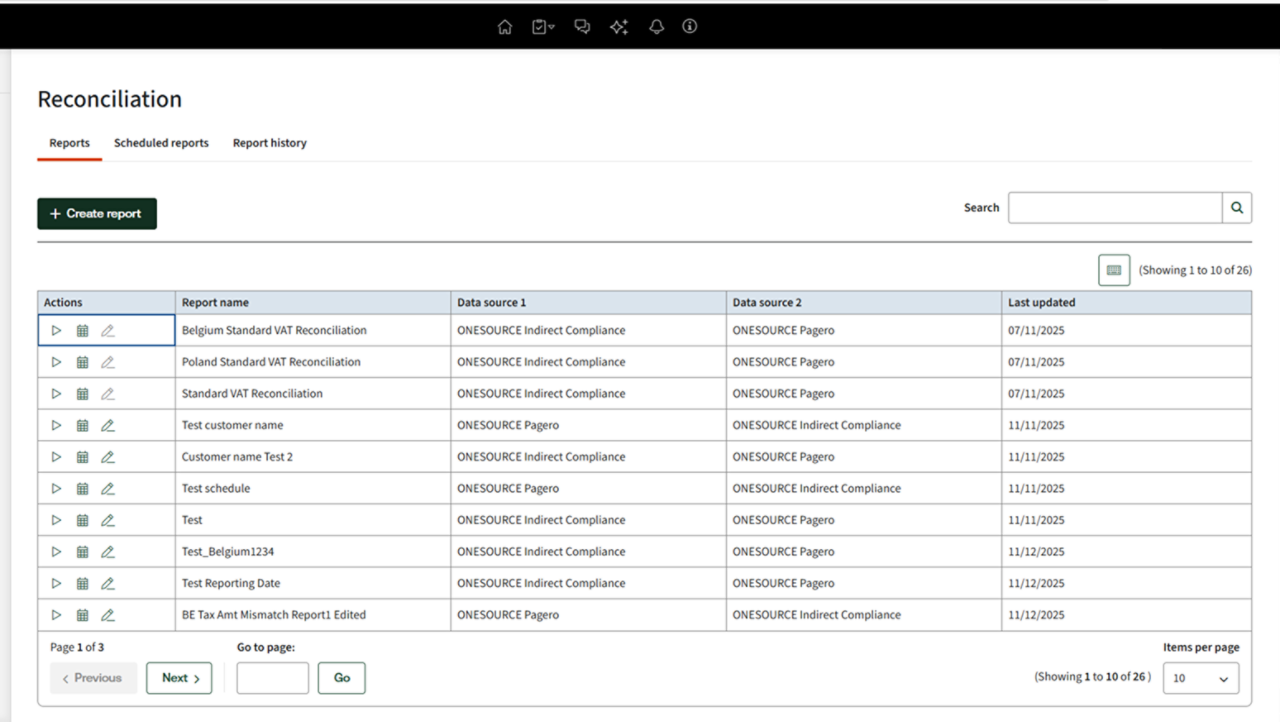Click the Go to page input box
This screenshot has width=1280, height=722.
tap(272, 678)
